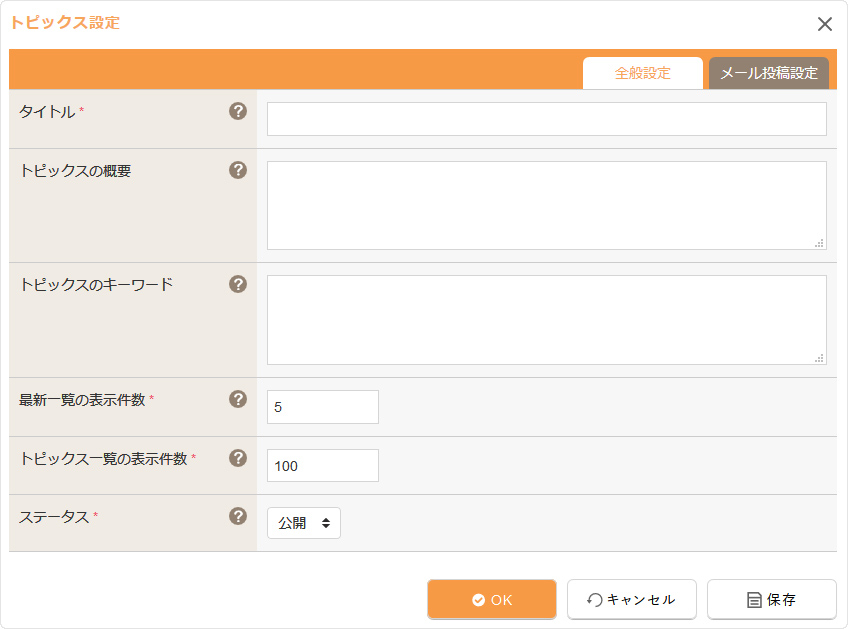Select the 全般設定 tab
Image resolution: width=848 pixels, height=629 pixels.
[x=642, y=73]
